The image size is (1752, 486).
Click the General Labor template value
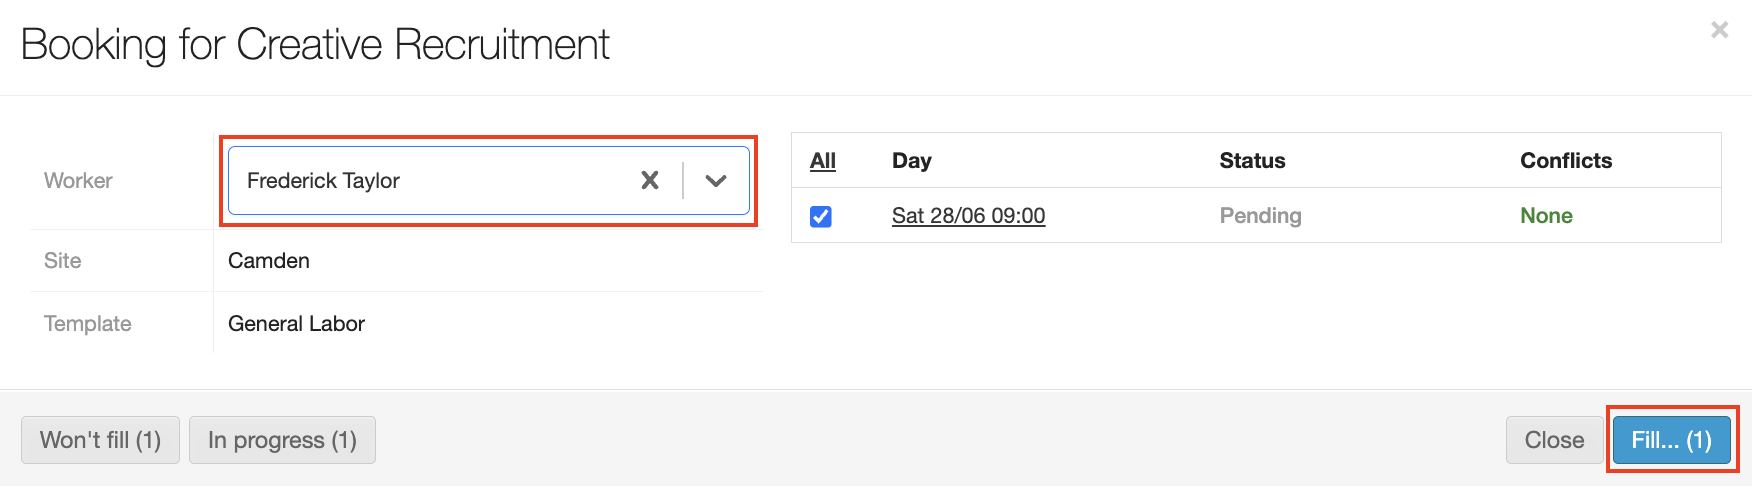click(x=296, y=324)
